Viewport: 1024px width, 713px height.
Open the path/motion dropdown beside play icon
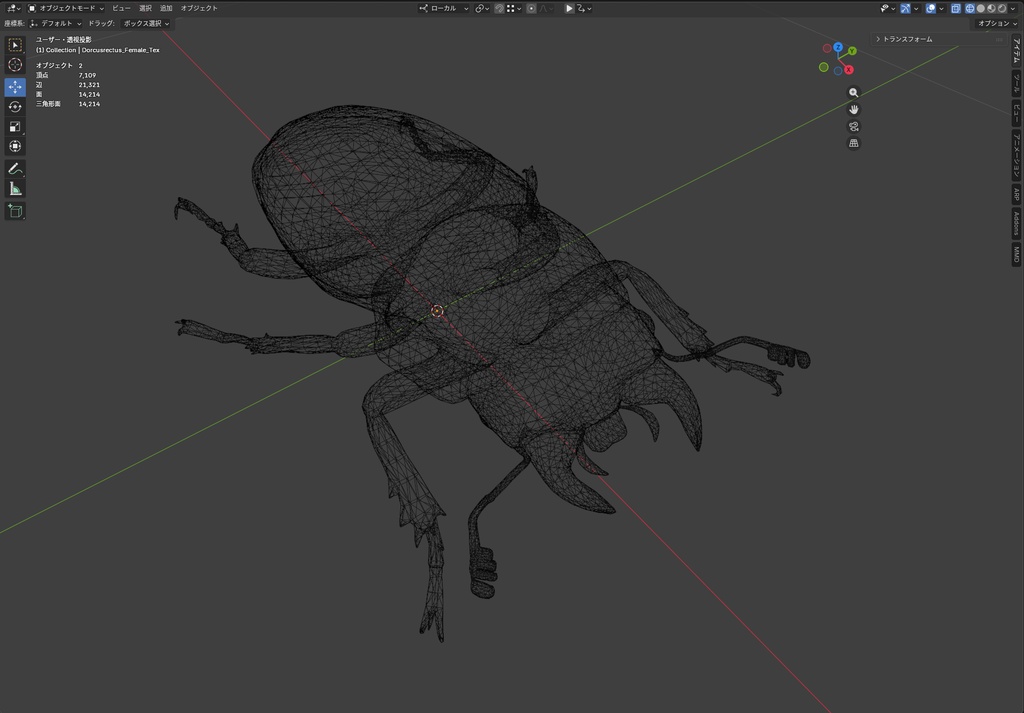click(x=584, y=8)
